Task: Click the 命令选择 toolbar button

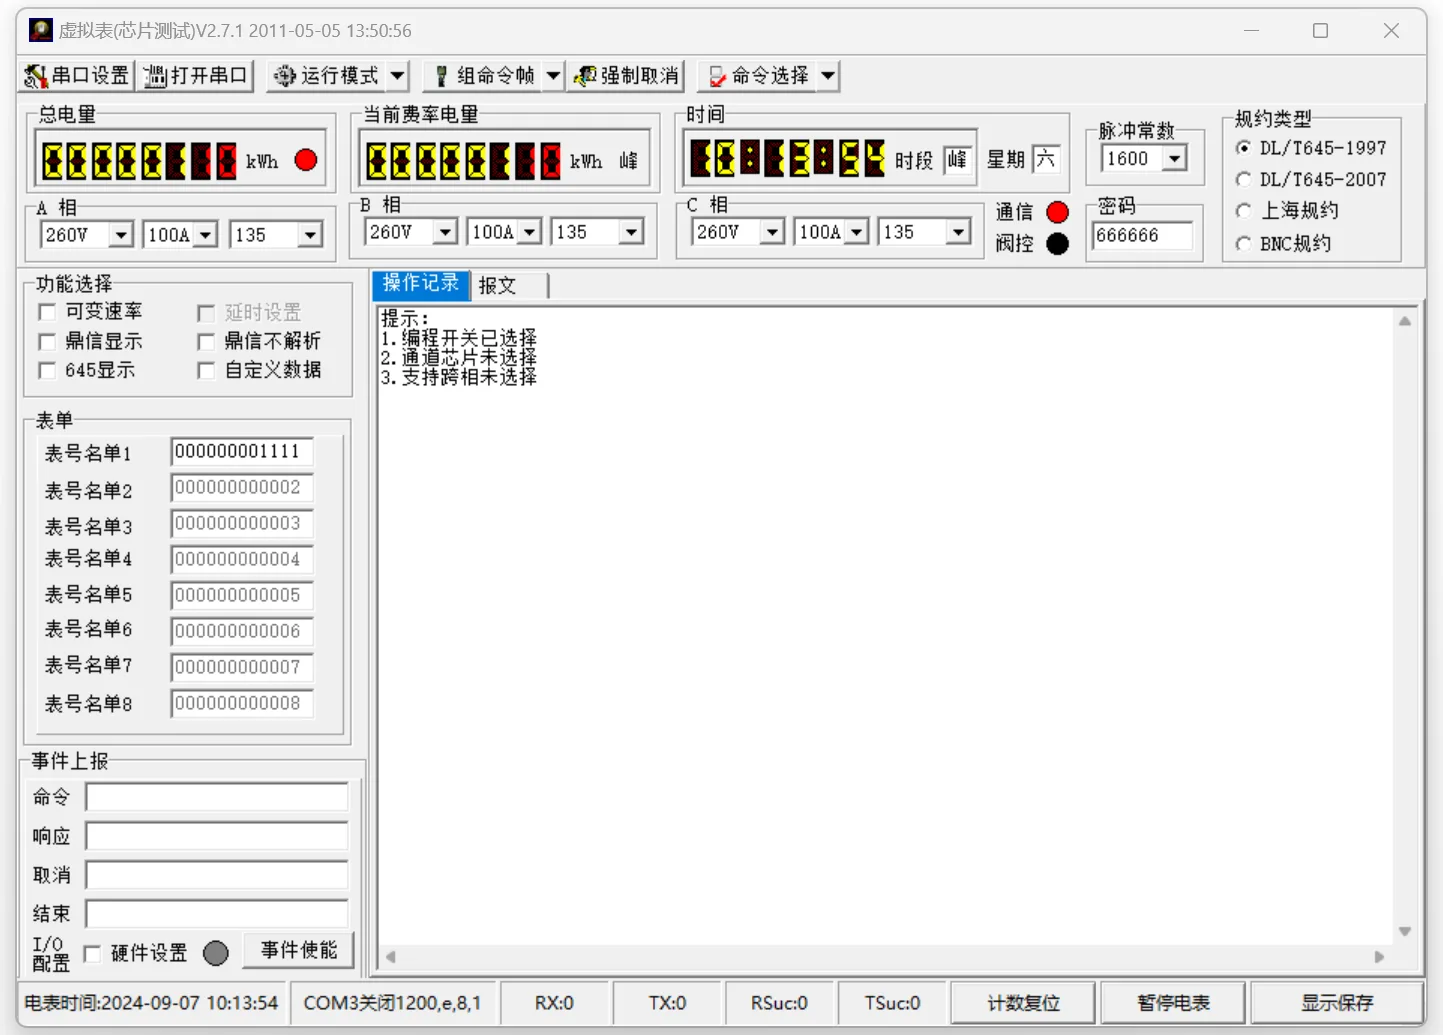Action: 758,76
